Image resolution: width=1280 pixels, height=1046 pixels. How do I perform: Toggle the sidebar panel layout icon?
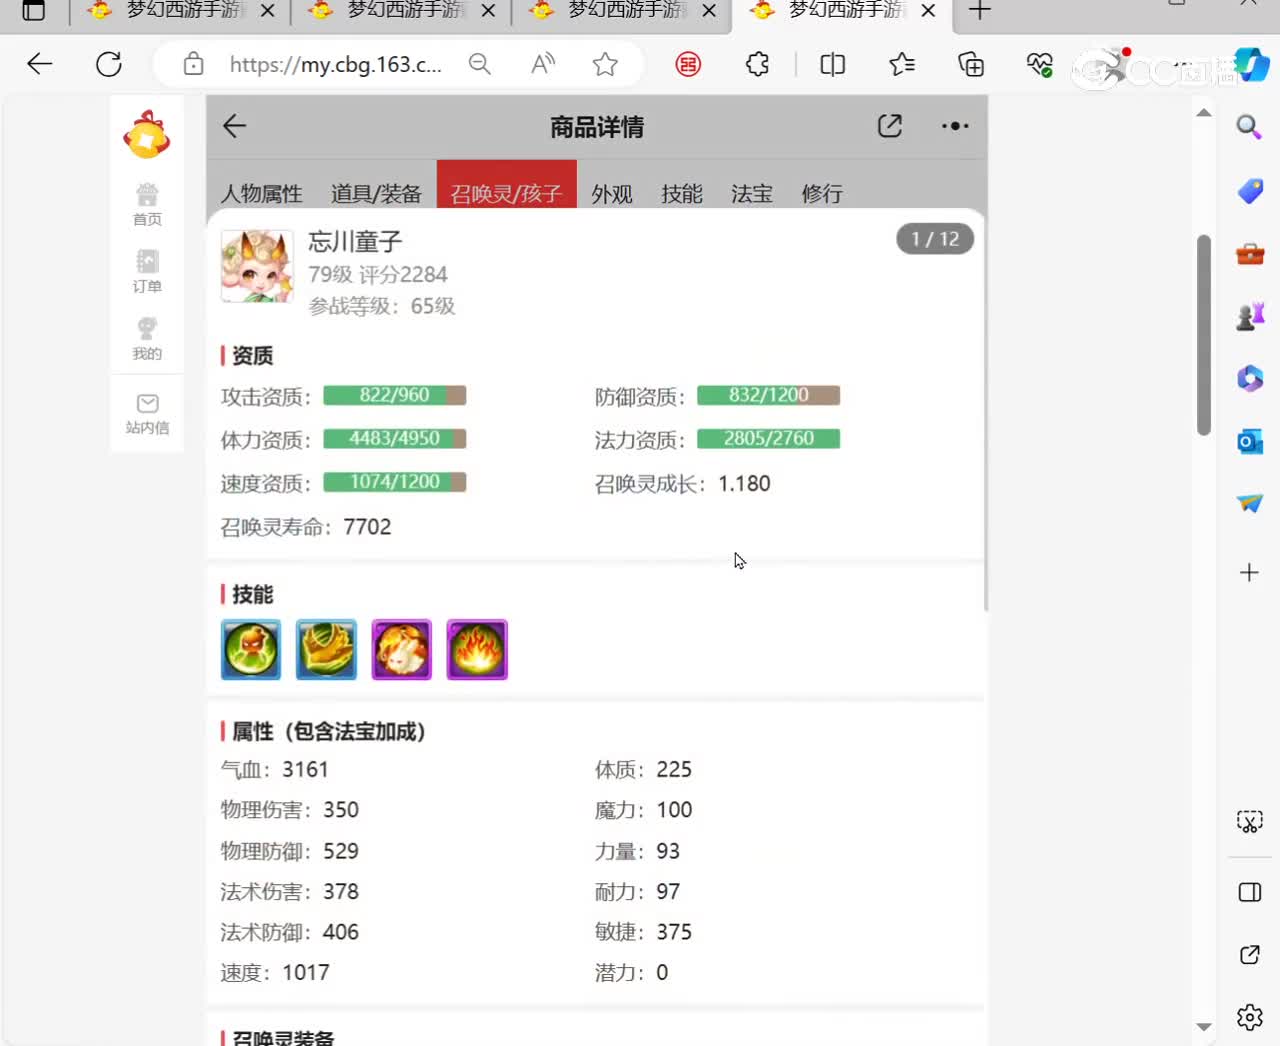[1250, 892]
